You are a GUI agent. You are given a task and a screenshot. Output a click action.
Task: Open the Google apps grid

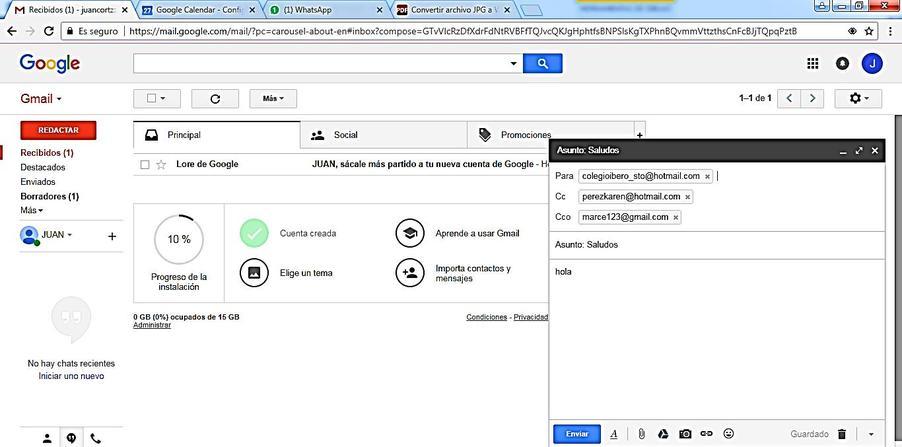[812, 64]
